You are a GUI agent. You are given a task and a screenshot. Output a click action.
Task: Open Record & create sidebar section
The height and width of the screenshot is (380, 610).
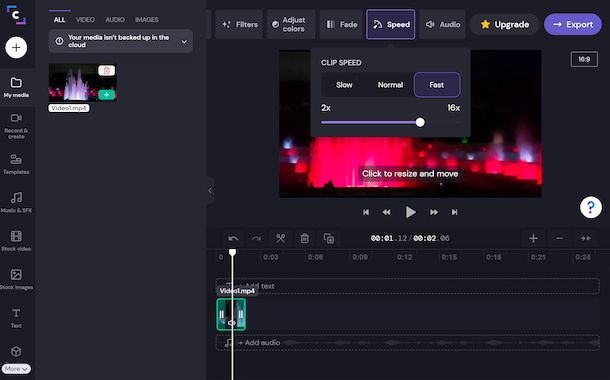click(16, 126)
